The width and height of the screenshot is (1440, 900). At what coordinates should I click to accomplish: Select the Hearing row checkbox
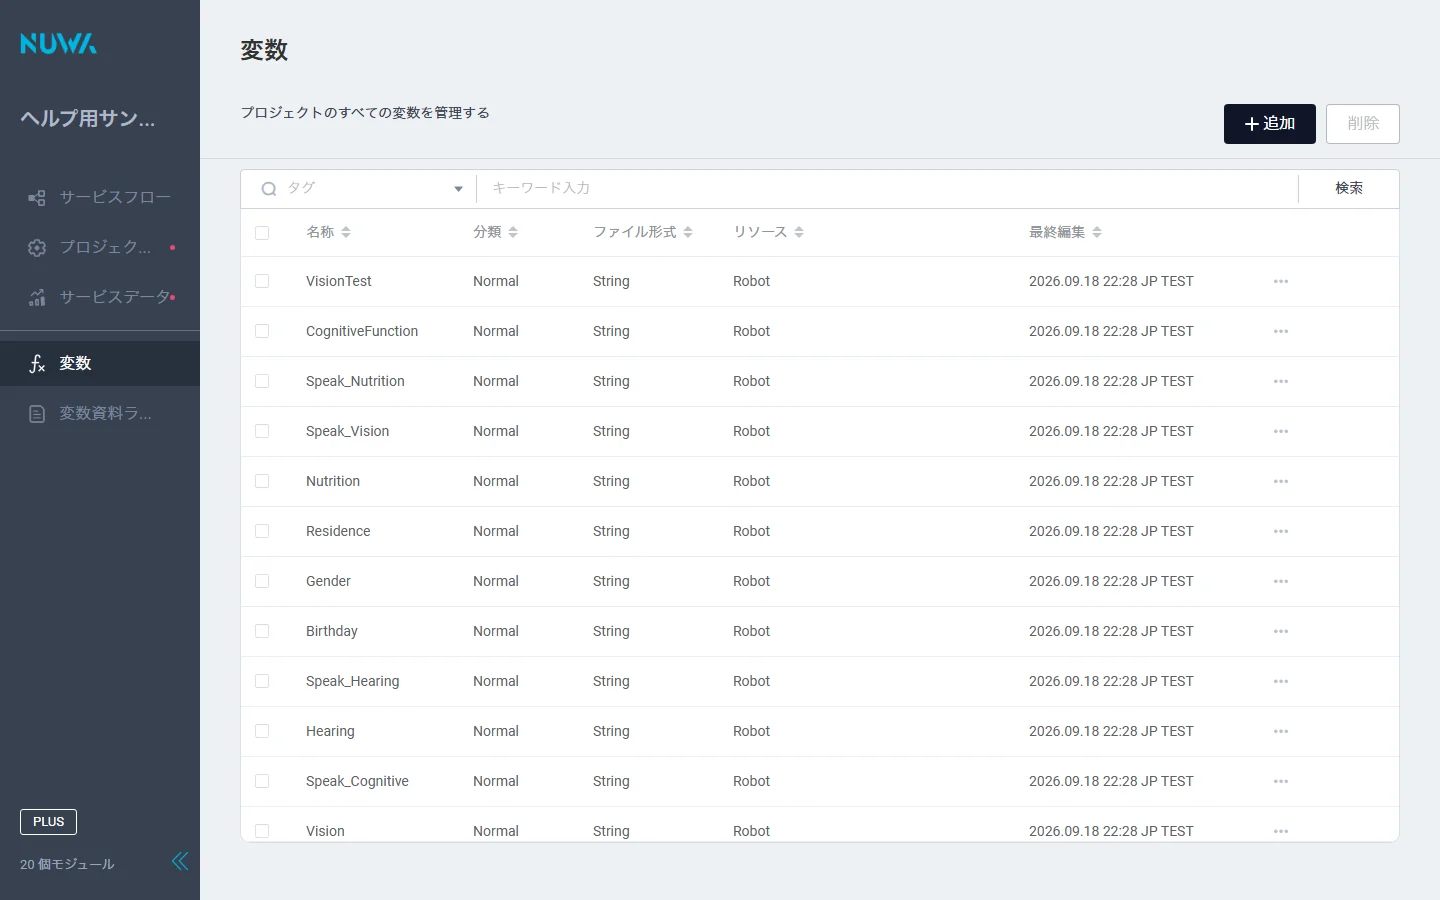[x=262, y=731]
